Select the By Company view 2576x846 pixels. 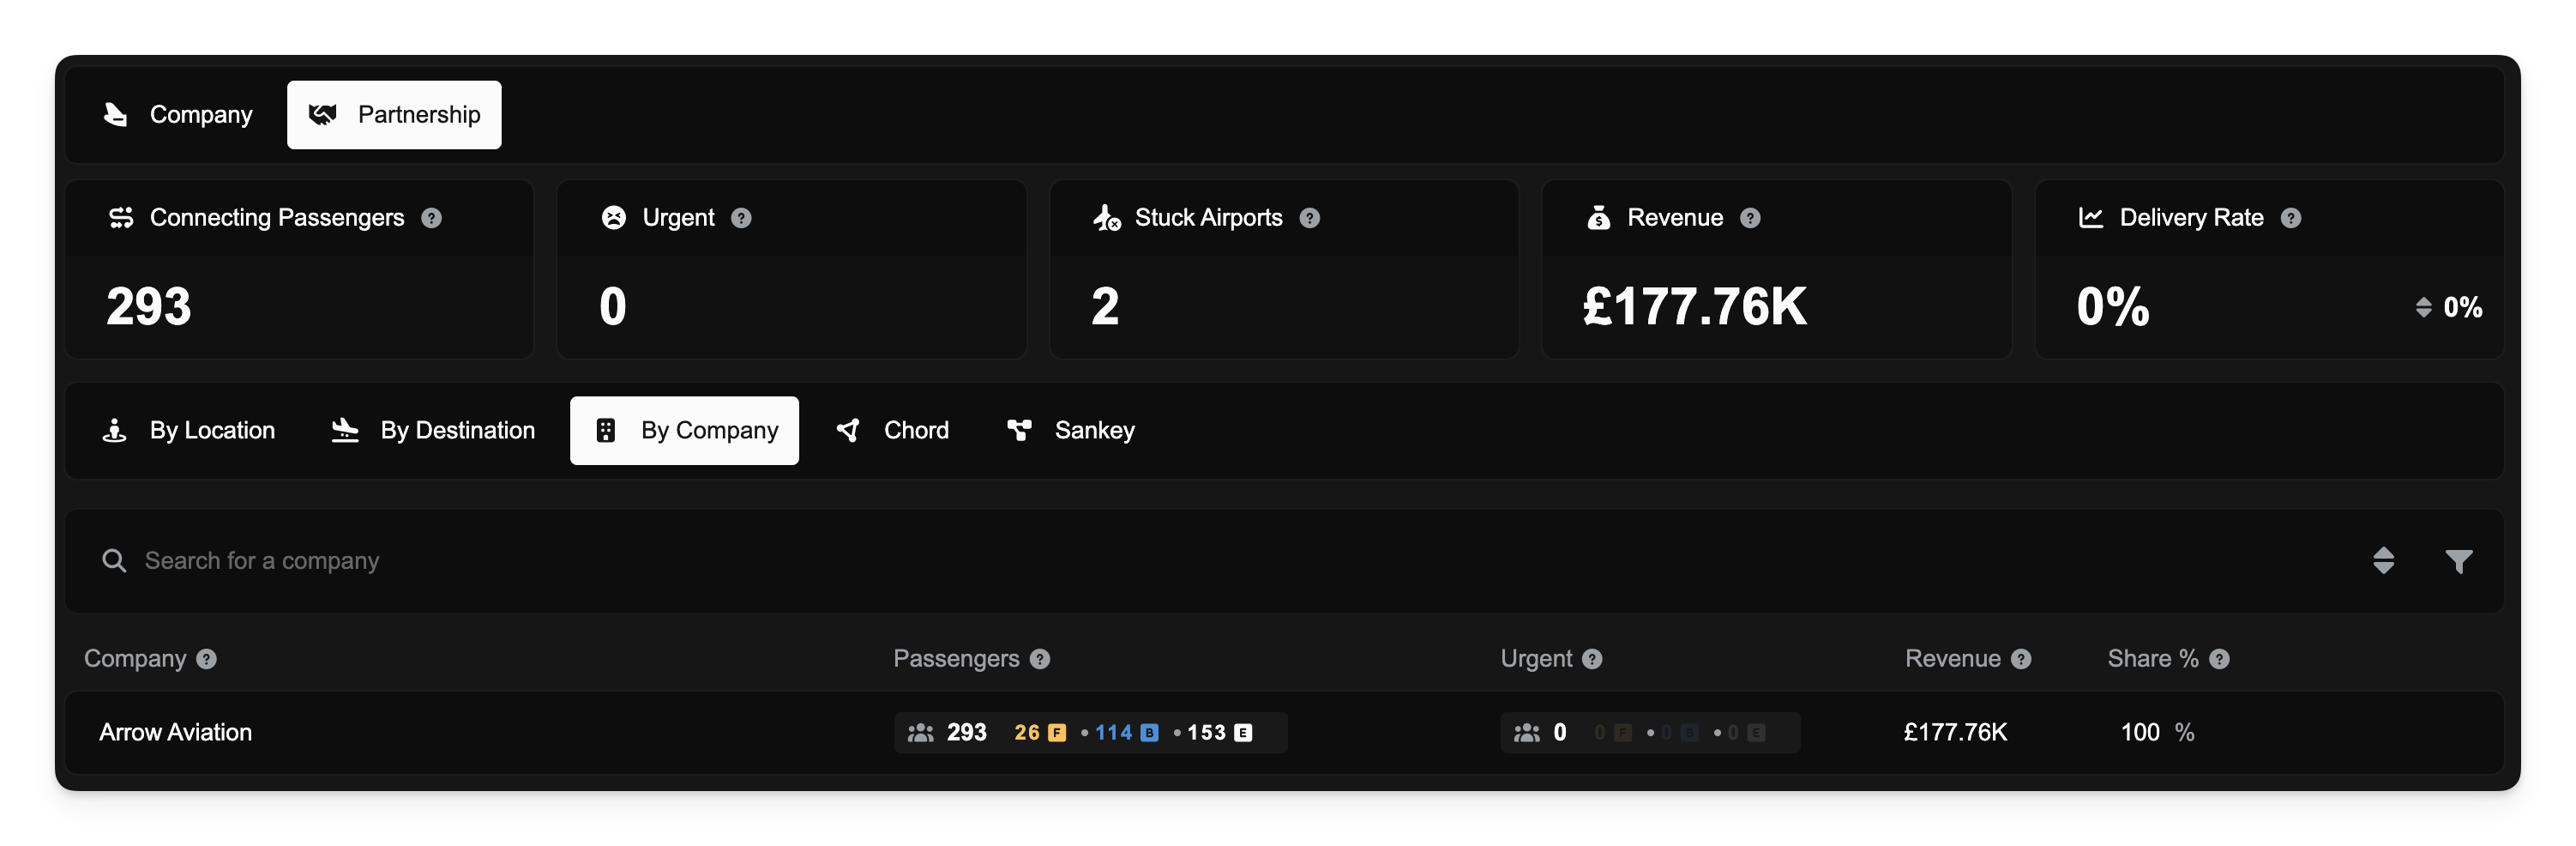(684, 431)
